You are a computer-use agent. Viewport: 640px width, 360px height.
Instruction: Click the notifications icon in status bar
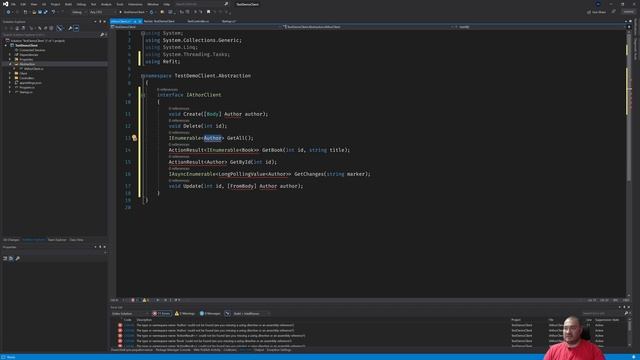634,357
